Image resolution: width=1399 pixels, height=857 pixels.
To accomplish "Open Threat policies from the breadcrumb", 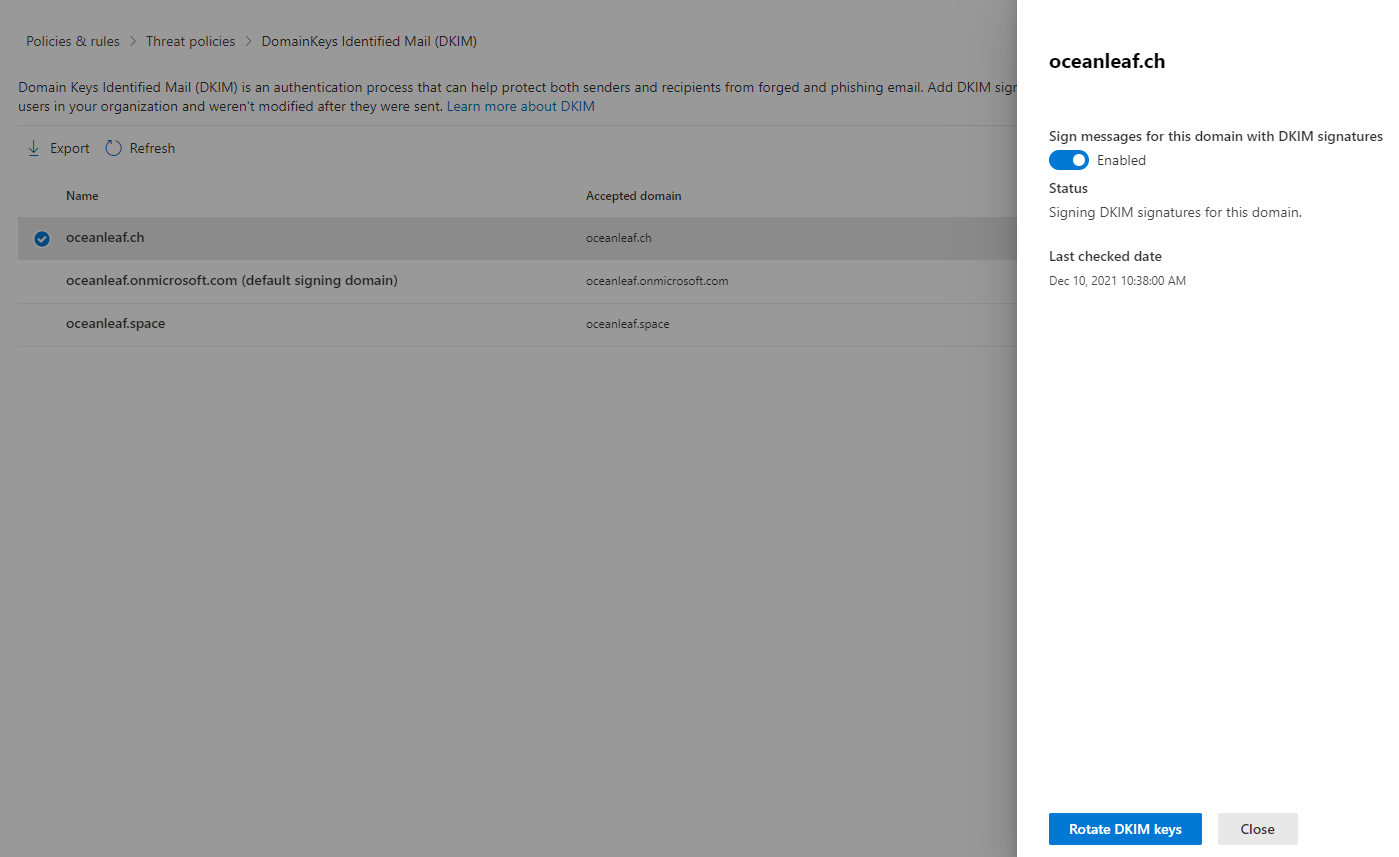I will 190,40.
